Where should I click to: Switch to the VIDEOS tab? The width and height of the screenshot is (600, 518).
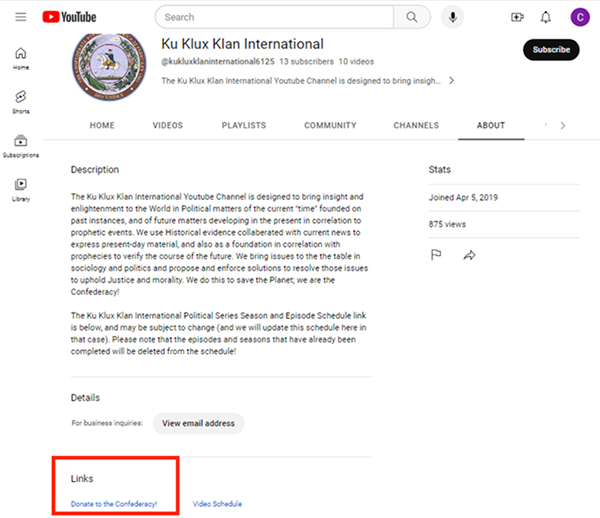coord(168,126)
